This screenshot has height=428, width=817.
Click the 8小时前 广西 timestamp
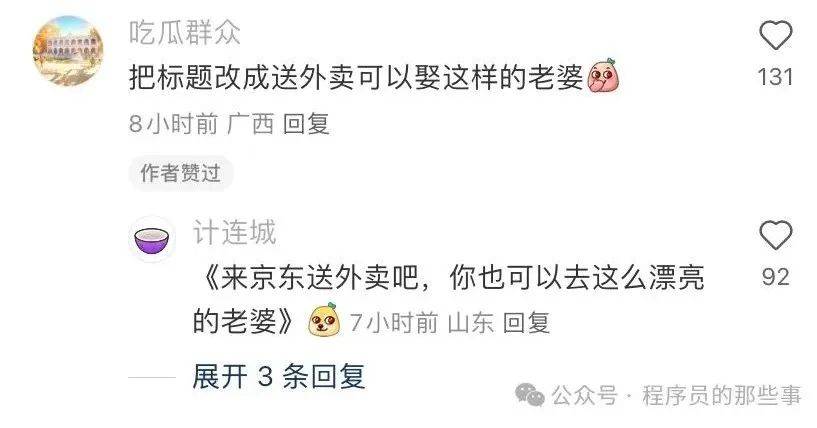202,124
